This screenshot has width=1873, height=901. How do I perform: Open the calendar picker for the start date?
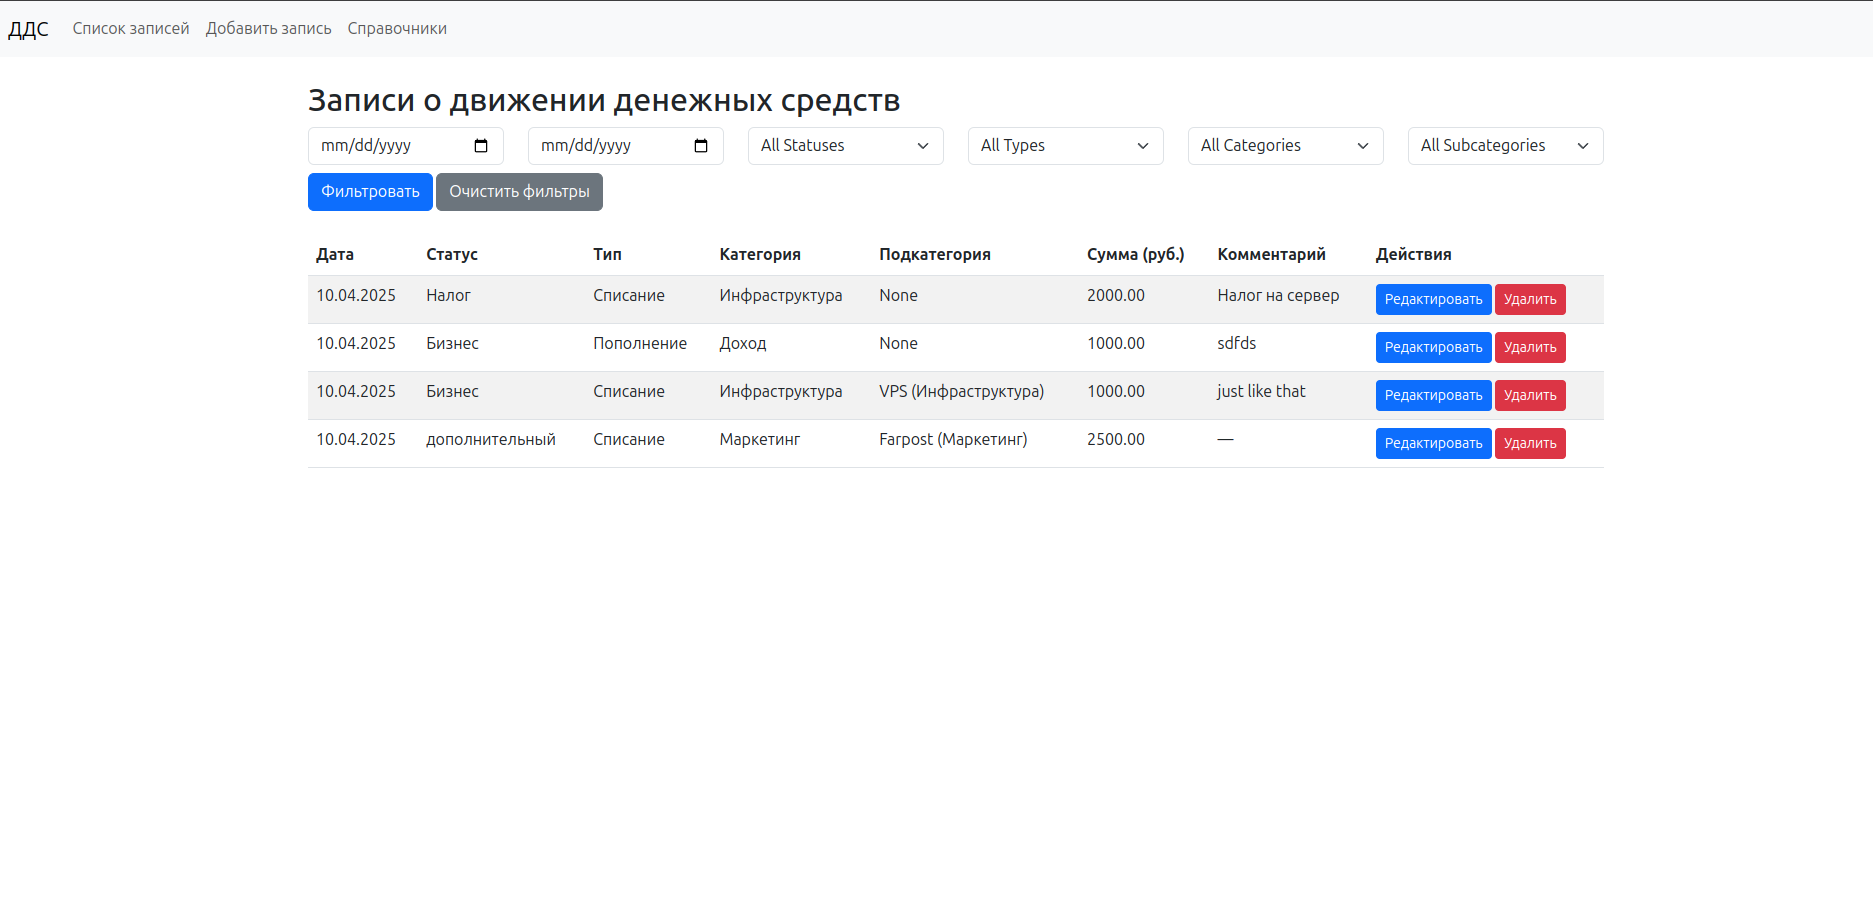tap(482, 146)
